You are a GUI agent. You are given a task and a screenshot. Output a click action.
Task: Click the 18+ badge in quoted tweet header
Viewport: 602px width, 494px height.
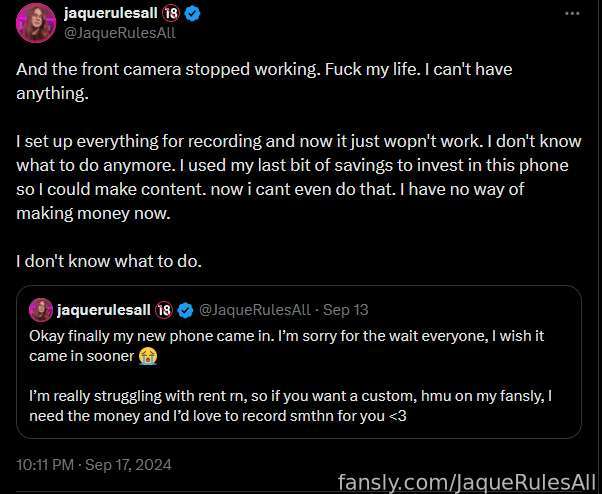pos(164,310)
